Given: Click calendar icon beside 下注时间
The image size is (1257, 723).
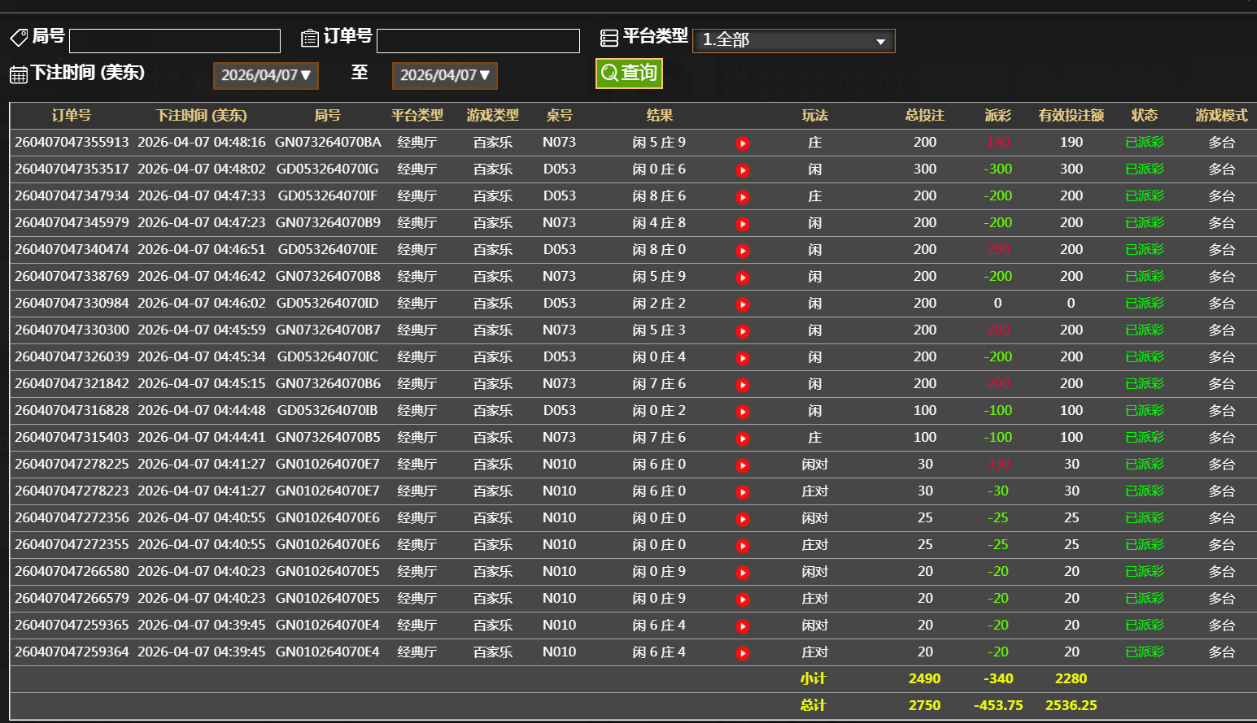Looking at the screenshot, I should click(18, 74).
